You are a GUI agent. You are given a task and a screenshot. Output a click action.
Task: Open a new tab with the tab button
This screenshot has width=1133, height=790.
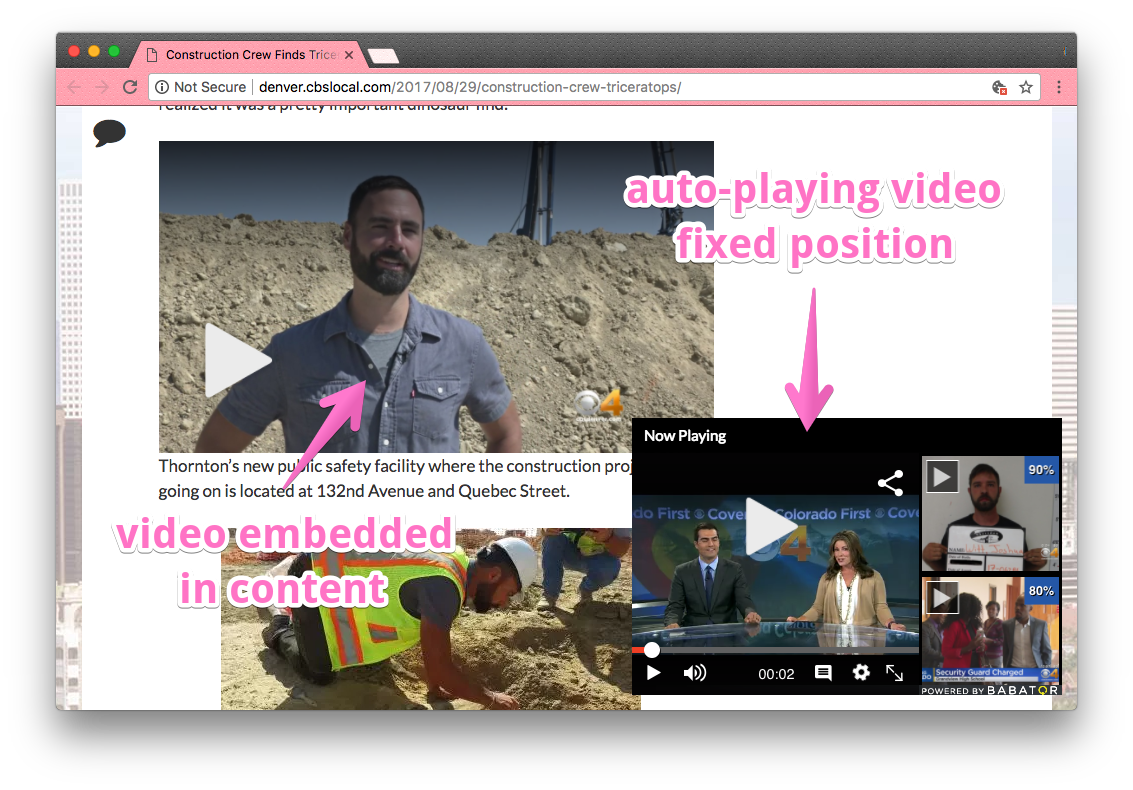point(383,56)
